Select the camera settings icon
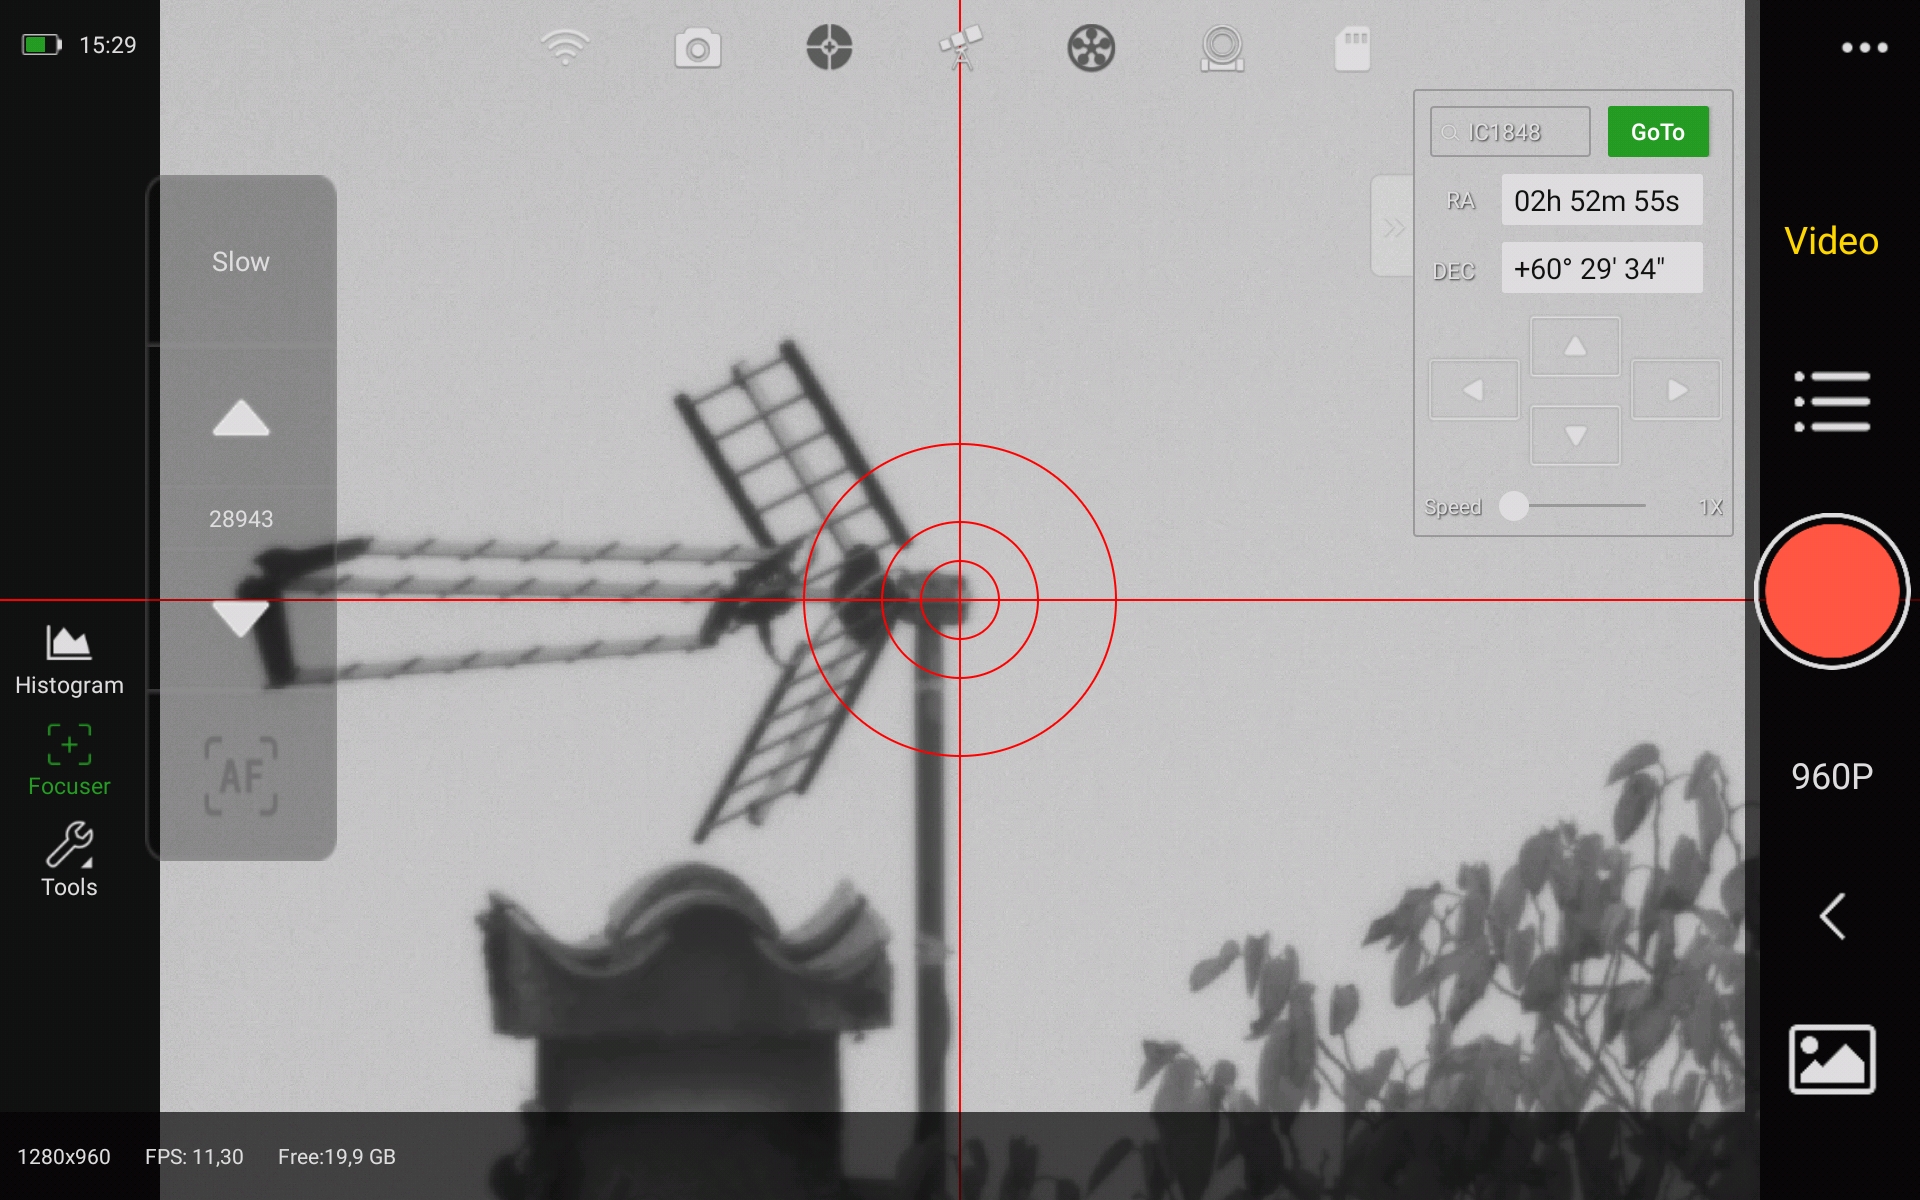This screenshot has height=1200, width=1920. click(698, 45)
